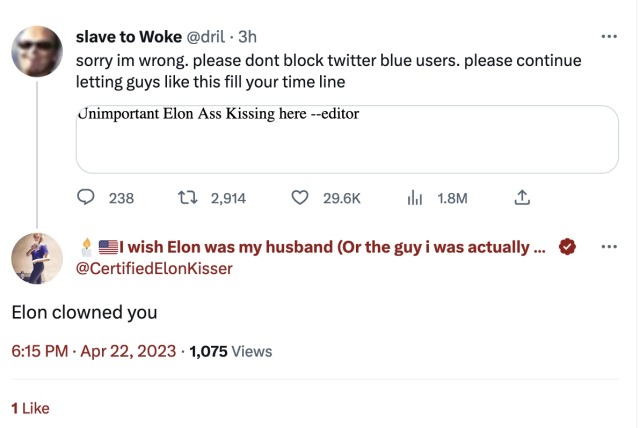
Task: Like the dril tweet via heart icon
Action: coord(299,198)
